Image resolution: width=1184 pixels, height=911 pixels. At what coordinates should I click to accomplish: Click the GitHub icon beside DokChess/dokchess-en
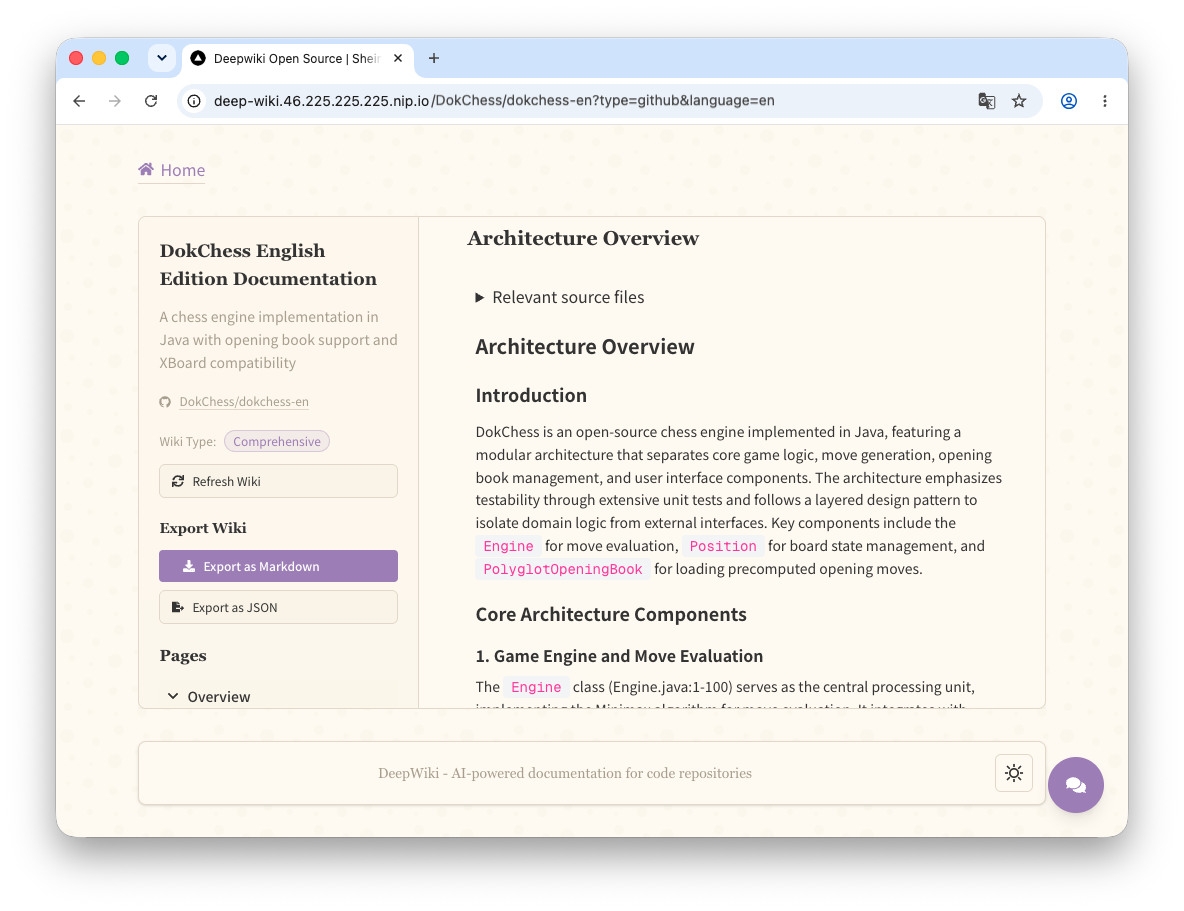[x=165, y=402]
